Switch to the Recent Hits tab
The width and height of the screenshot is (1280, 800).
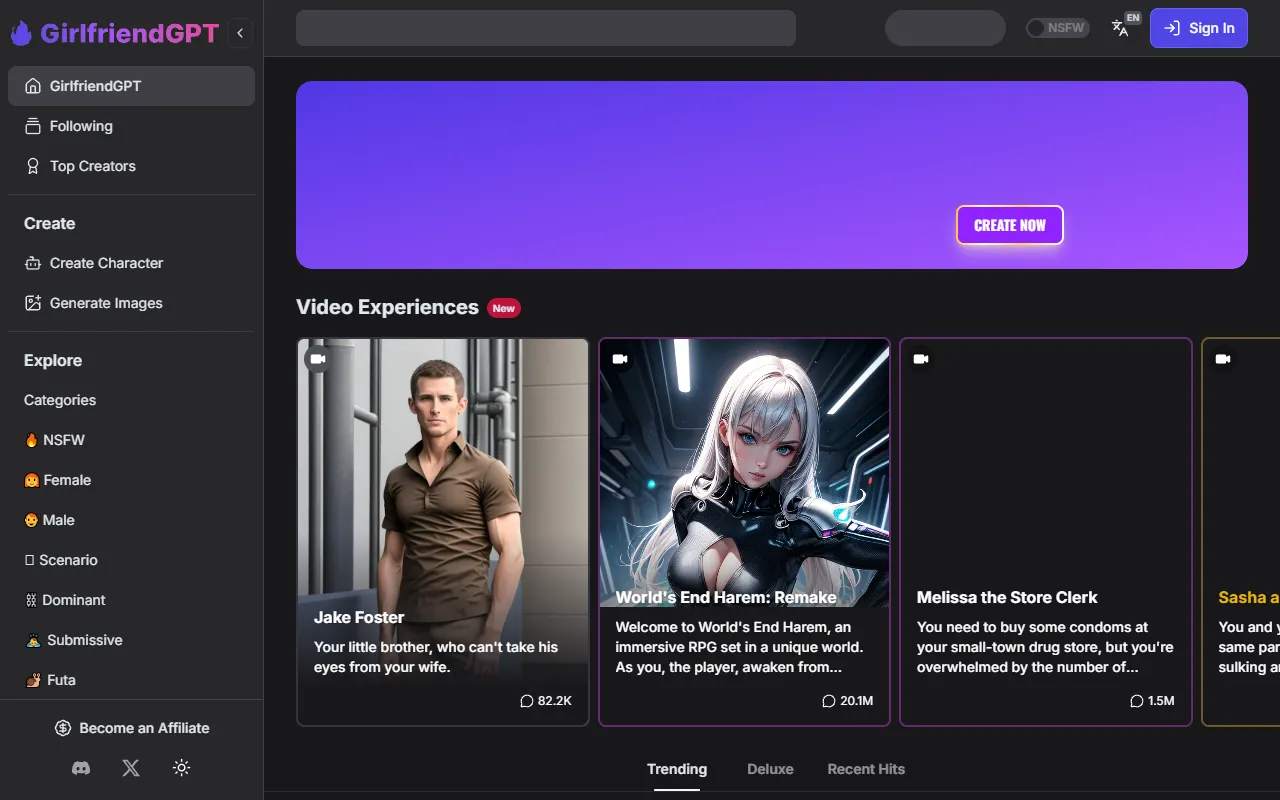[x=866, y=769]
